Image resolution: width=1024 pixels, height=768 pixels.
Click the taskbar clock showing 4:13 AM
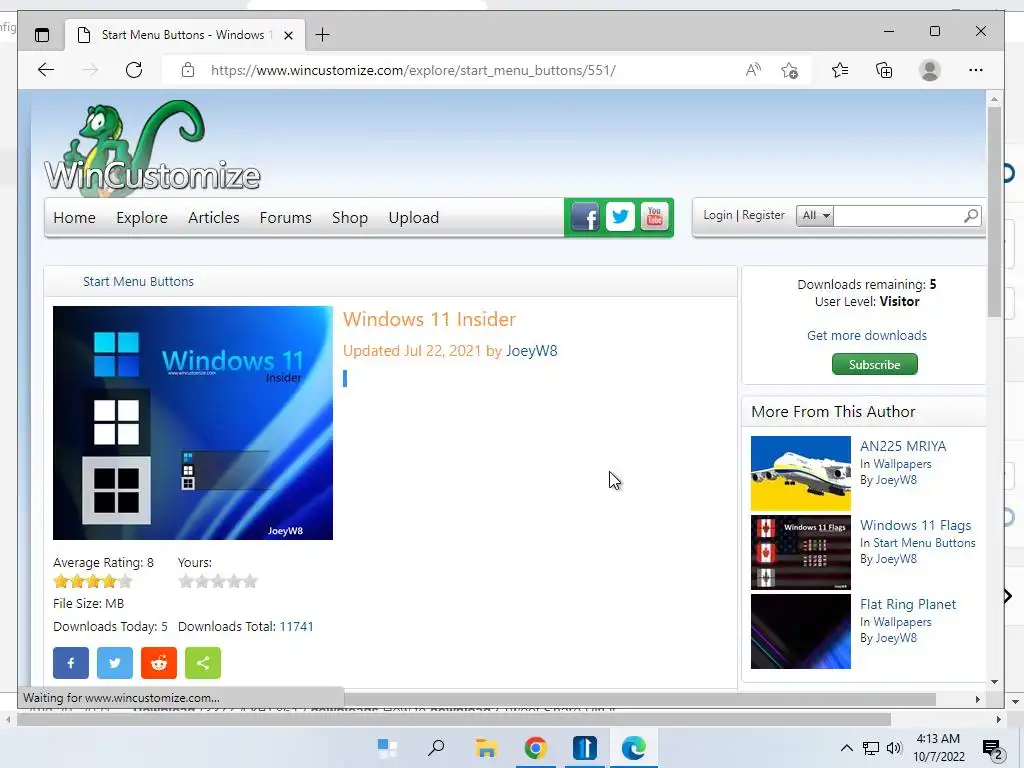pos(938,748)
